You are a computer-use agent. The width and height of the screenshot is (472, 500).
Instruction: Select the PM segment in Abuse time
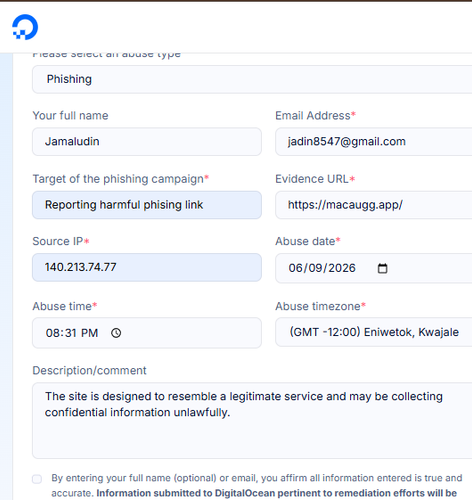tap(89, 333)
